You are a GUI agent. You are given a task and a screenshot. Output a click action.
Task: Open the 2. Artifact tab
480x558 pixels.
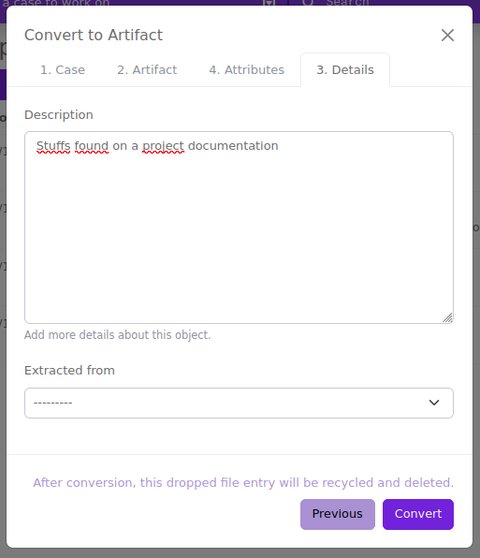coord(147,70)
